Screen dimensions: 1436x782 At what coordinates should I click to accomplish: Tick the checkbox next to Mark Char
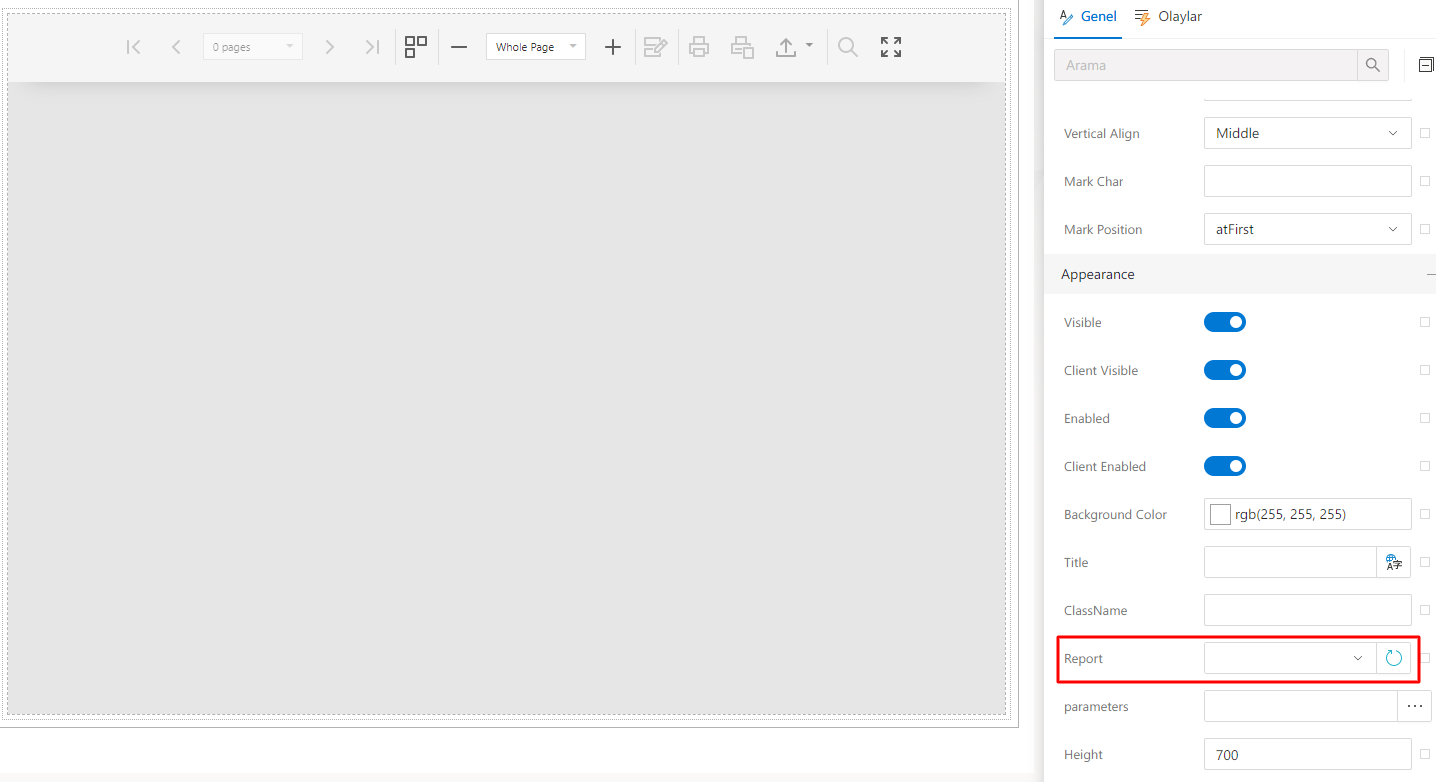point(1425,181)
